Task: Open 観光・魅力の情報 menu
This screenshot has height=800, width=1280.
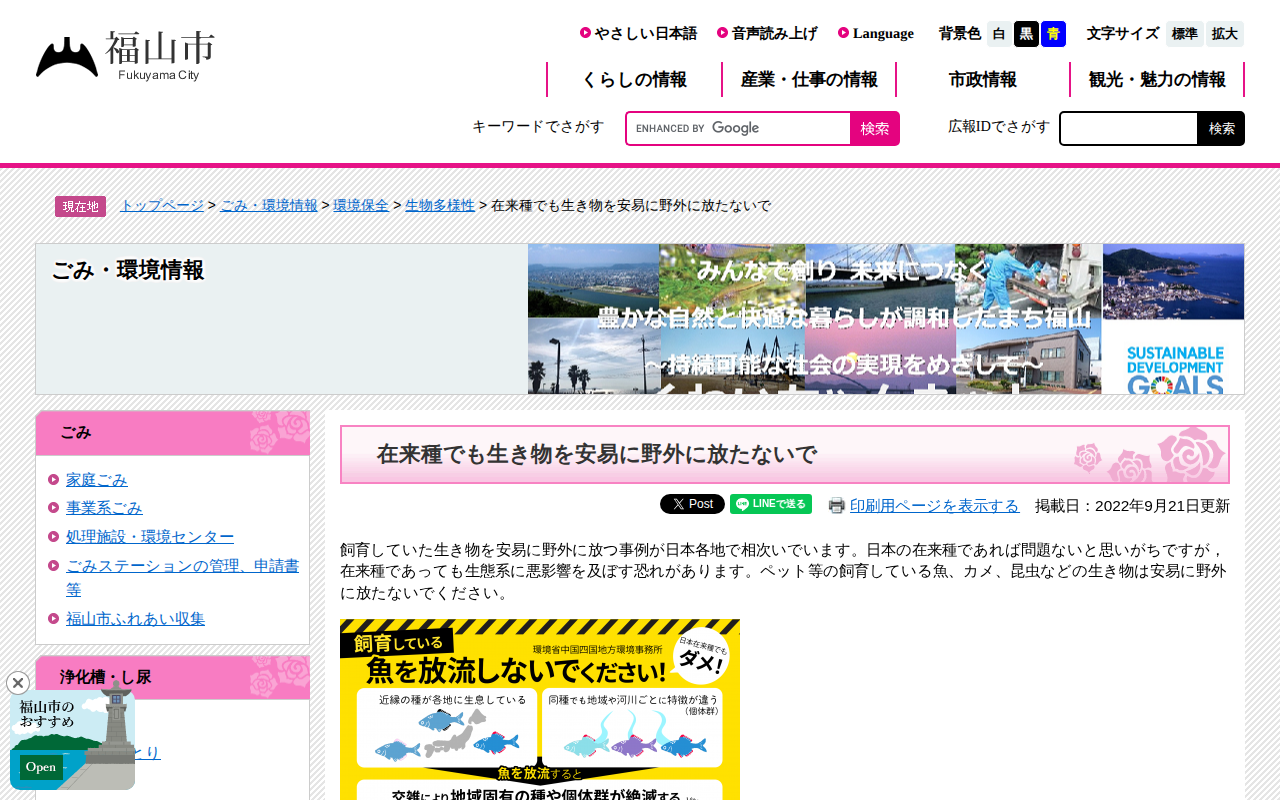Action: pos(1157,80)
